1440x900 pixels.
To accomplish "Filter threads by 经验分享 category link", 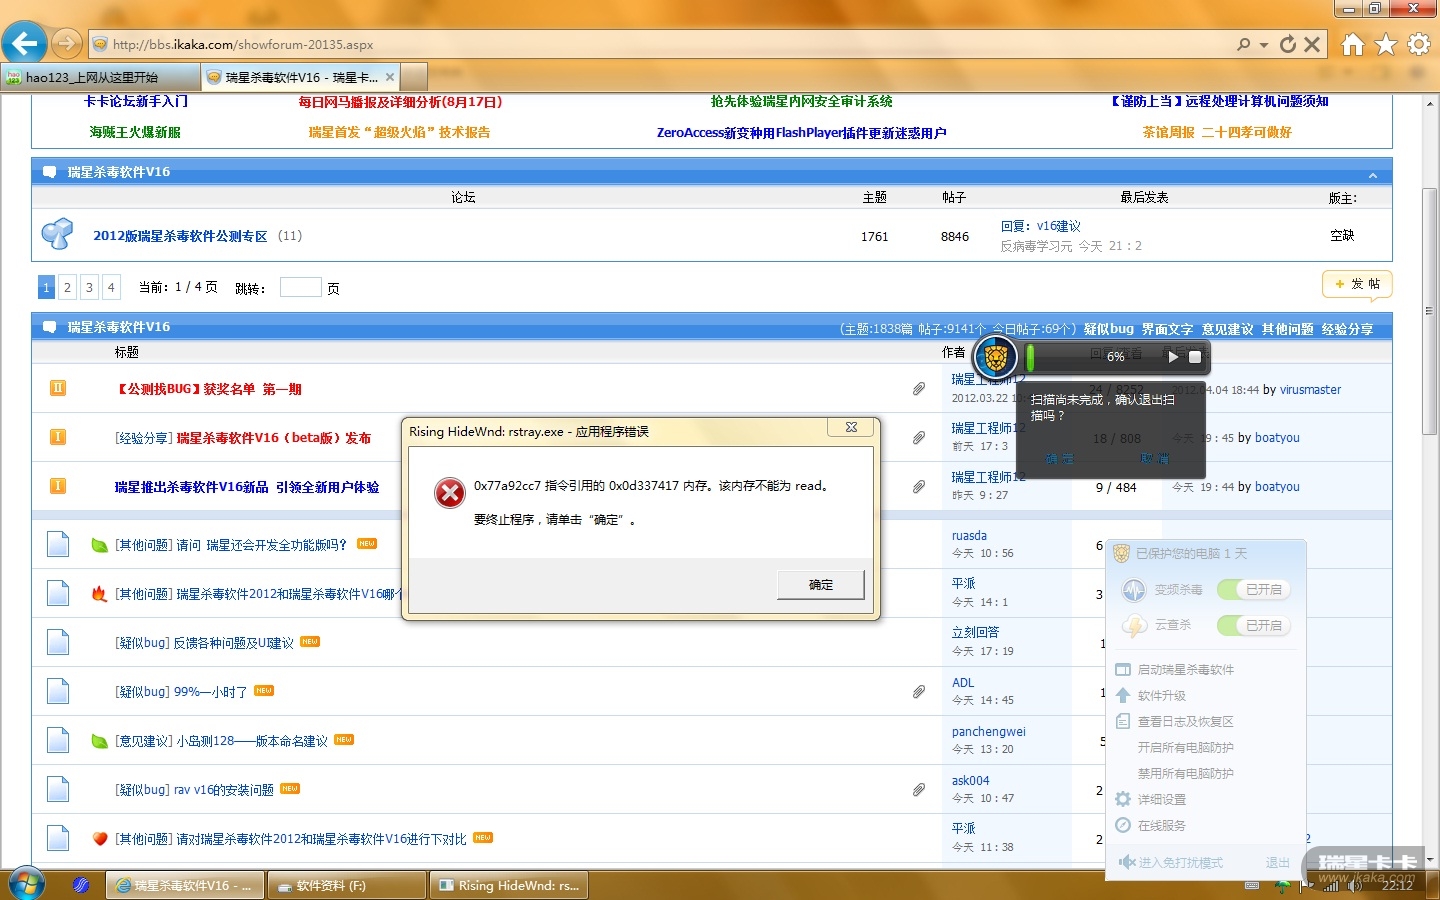I will click(x=1347, y=329).
